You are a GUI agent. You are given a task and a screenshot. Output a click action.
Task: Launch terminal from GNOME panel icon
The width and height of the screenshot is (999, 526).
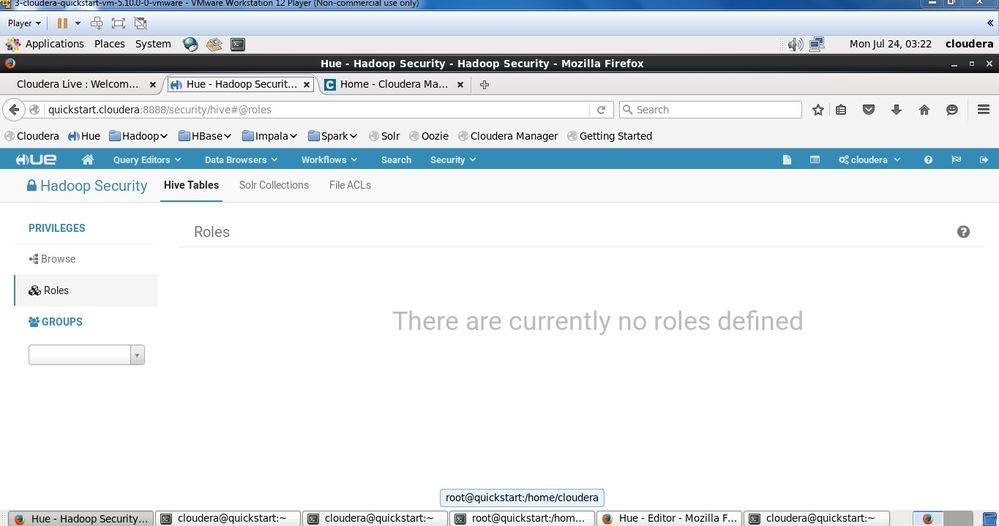point(238,44)
